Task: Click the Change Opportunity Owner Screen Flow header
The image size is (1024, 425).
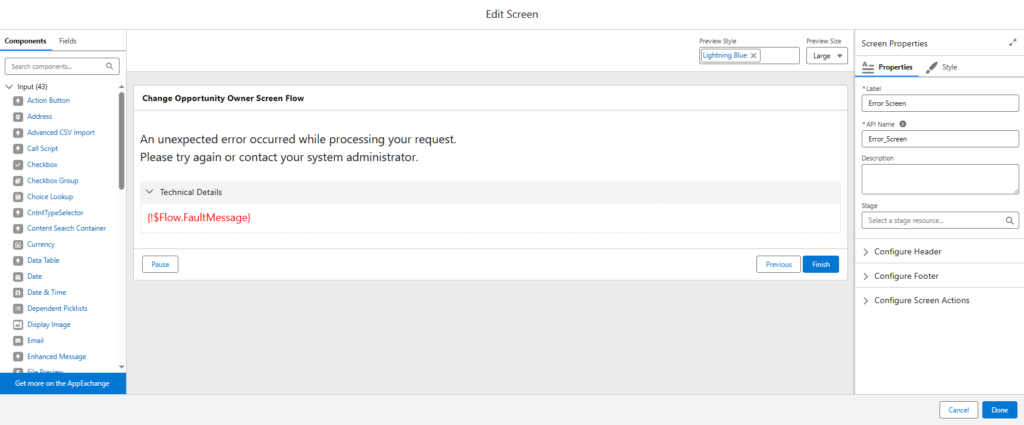Action: coord(223,99)
